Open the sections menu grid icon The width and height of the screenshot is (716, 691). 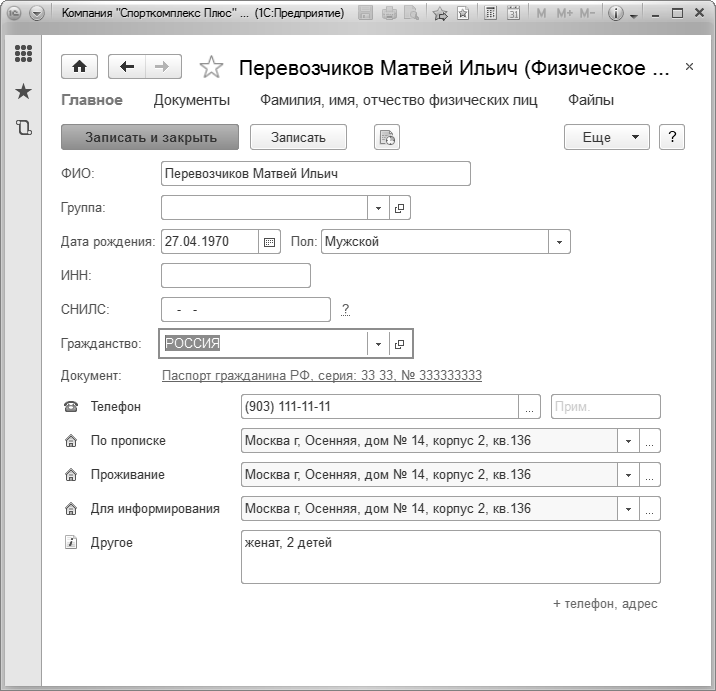tap(23, 55)
